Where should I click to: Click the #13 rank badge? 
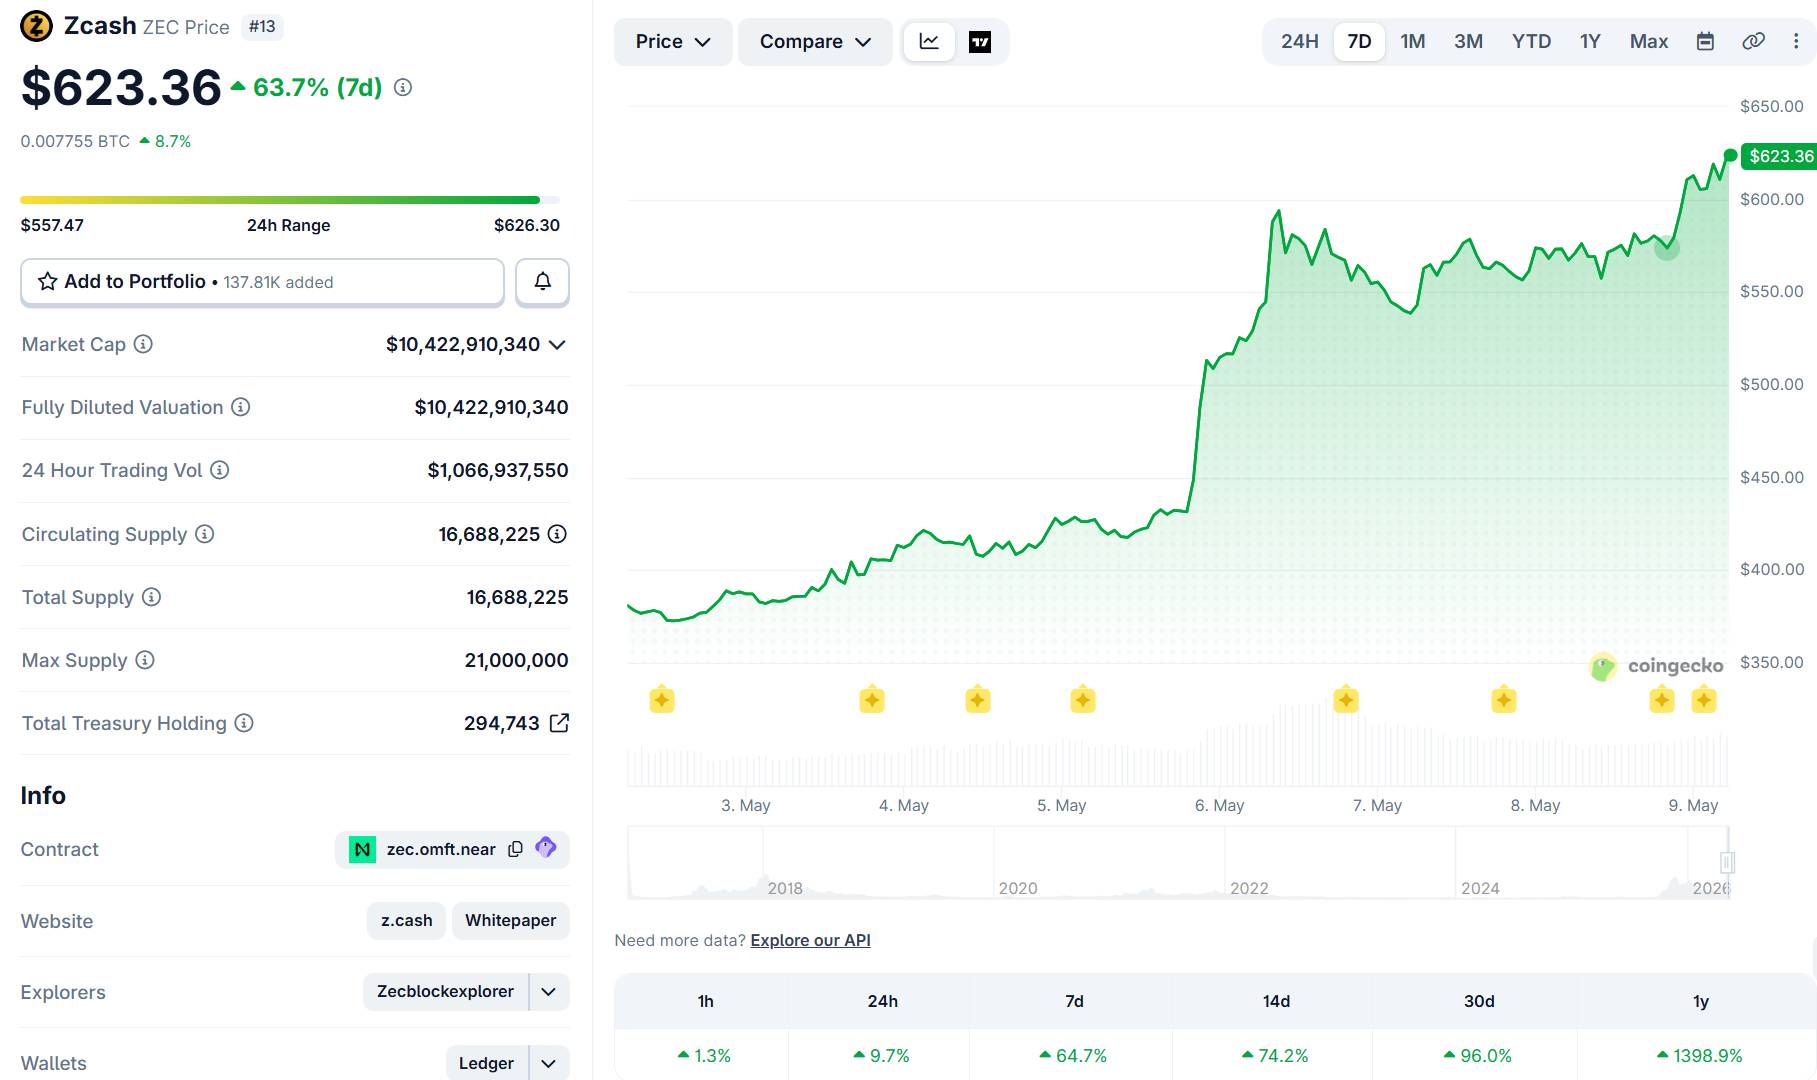262,27
